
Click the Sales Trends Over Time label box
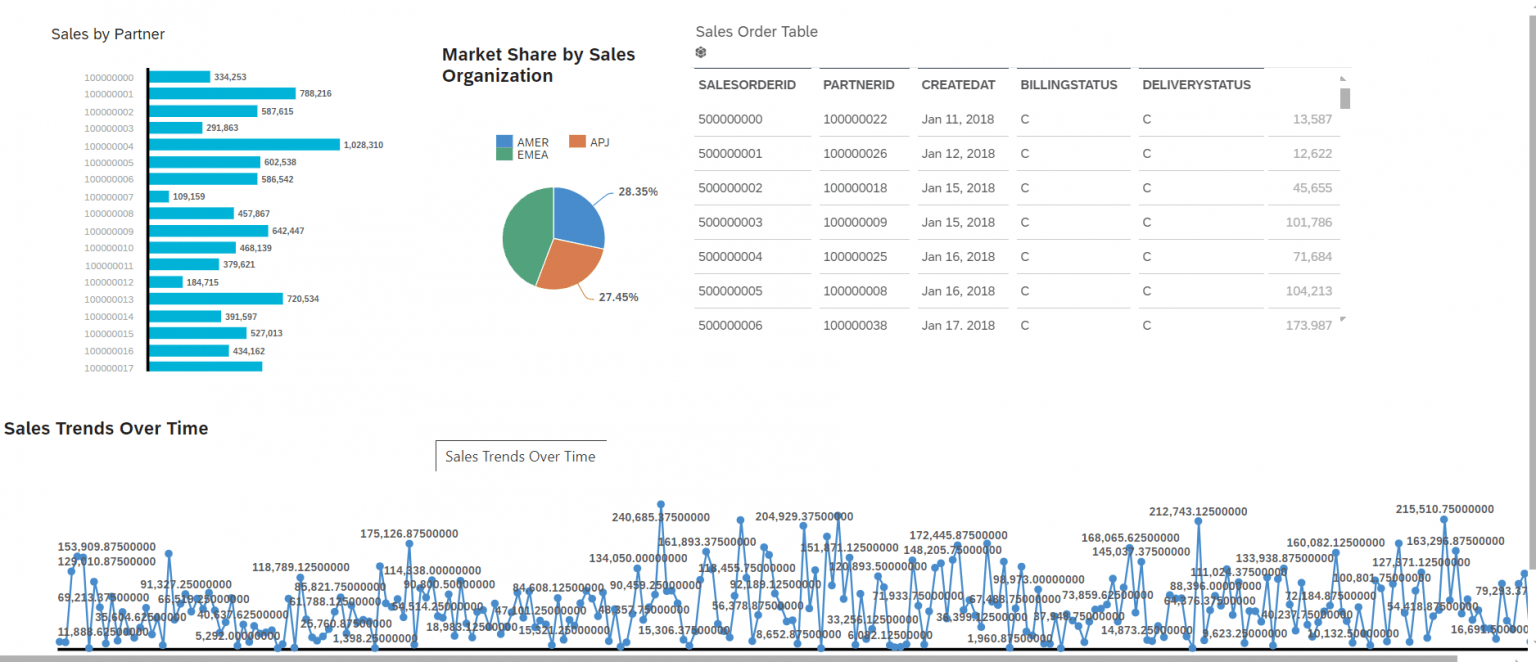point(521,456)
